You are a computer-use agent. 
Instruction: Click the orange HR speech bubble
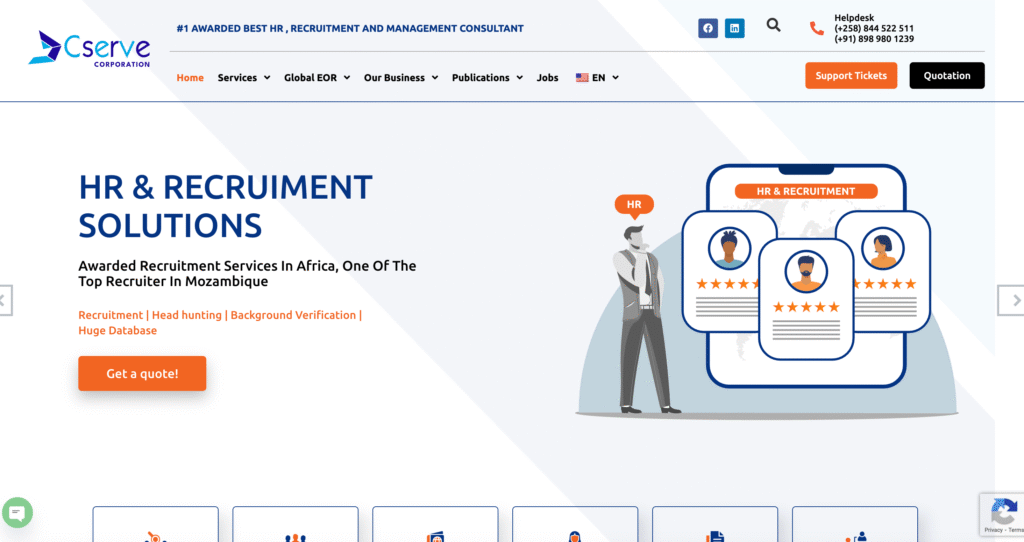(x=634, y=205)
